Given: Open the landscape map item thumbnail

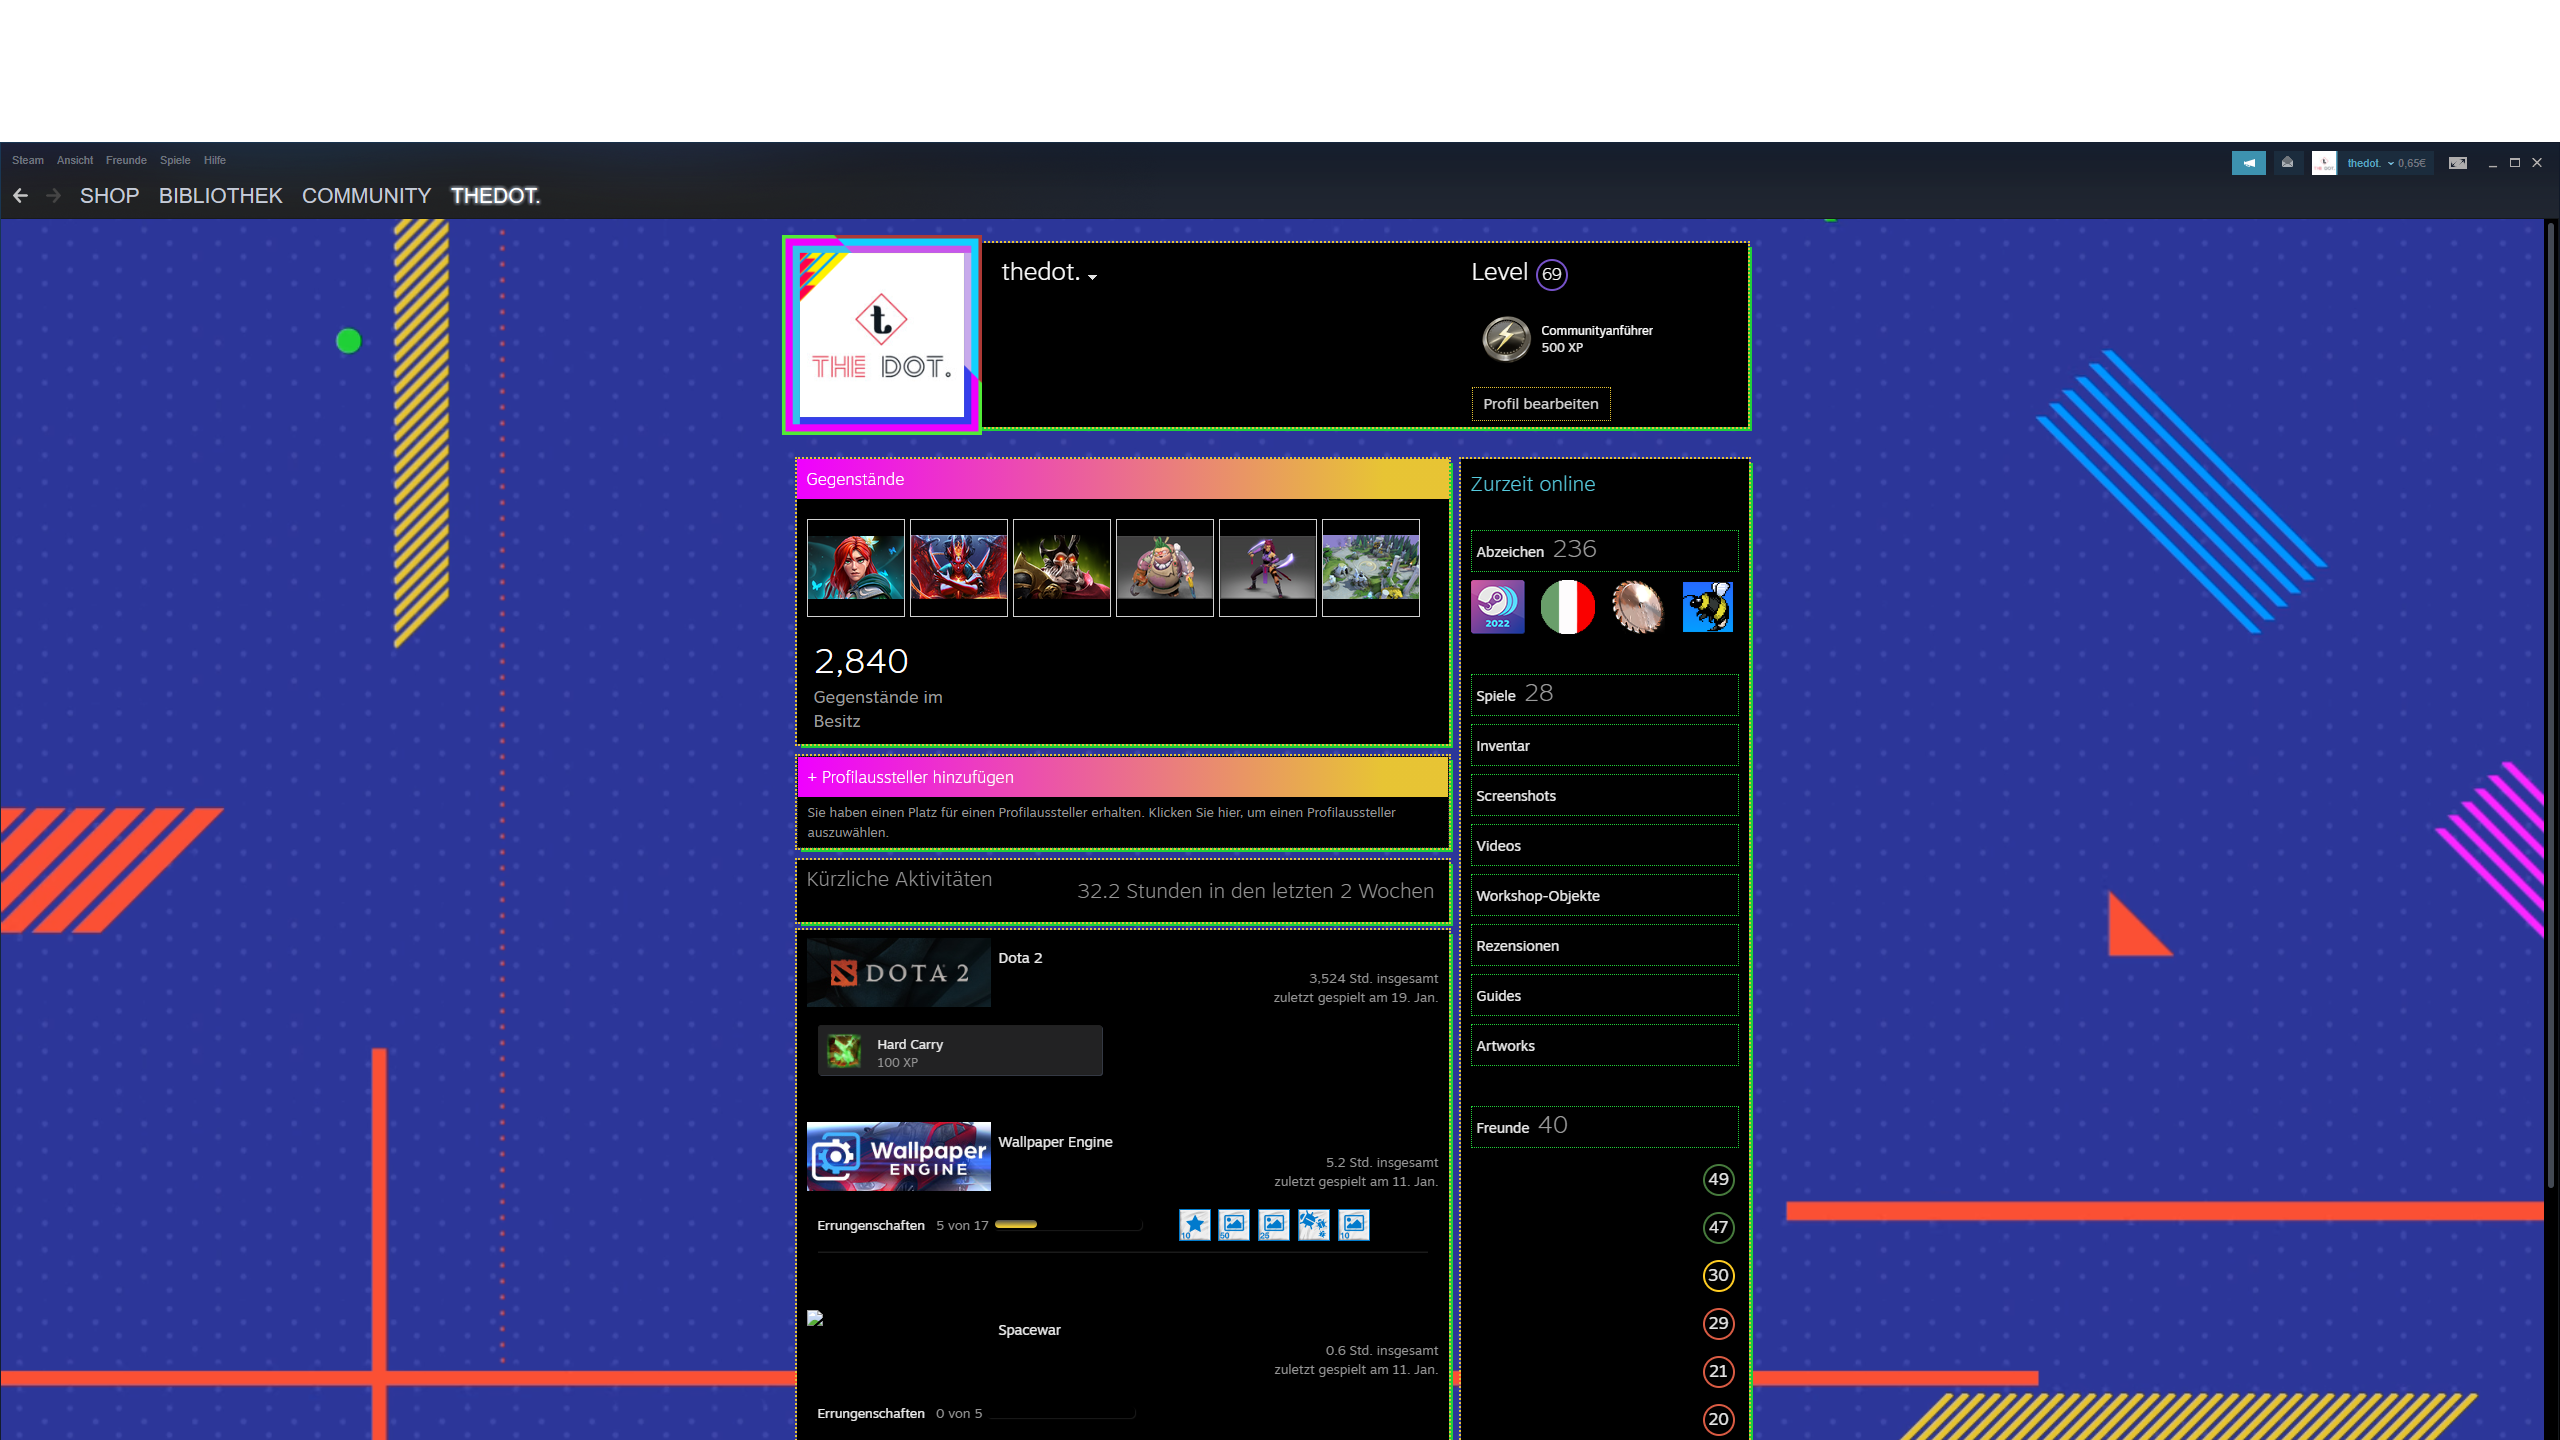Looking at the screenshot, I should click(1371, 568).
